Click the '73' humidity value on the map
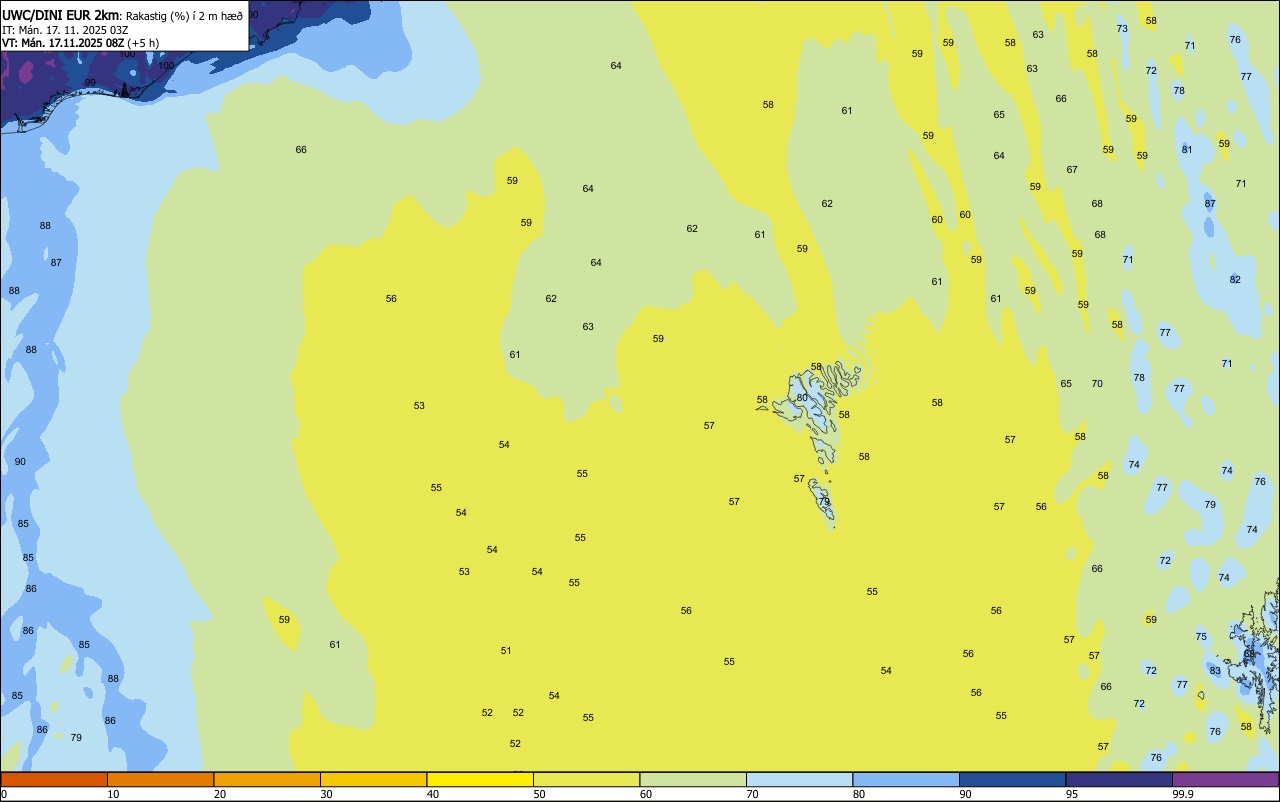 (x=1122, y=29)
